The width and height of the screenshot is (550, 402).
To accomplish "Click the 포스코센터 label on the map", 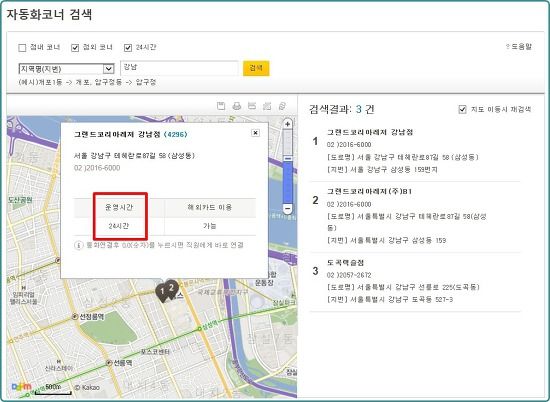I will pyautogui.click(x=156, y=351).
